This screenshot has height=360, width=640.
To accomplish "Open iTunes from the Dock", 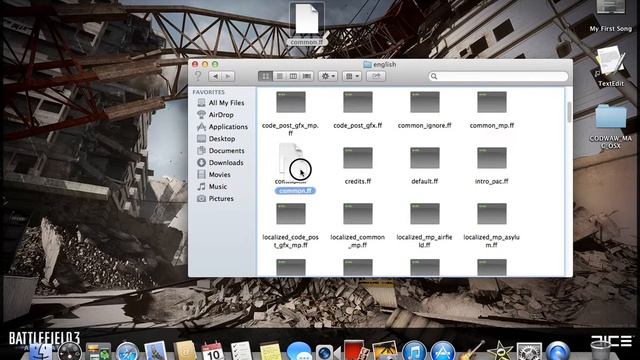I will (414, 351).
